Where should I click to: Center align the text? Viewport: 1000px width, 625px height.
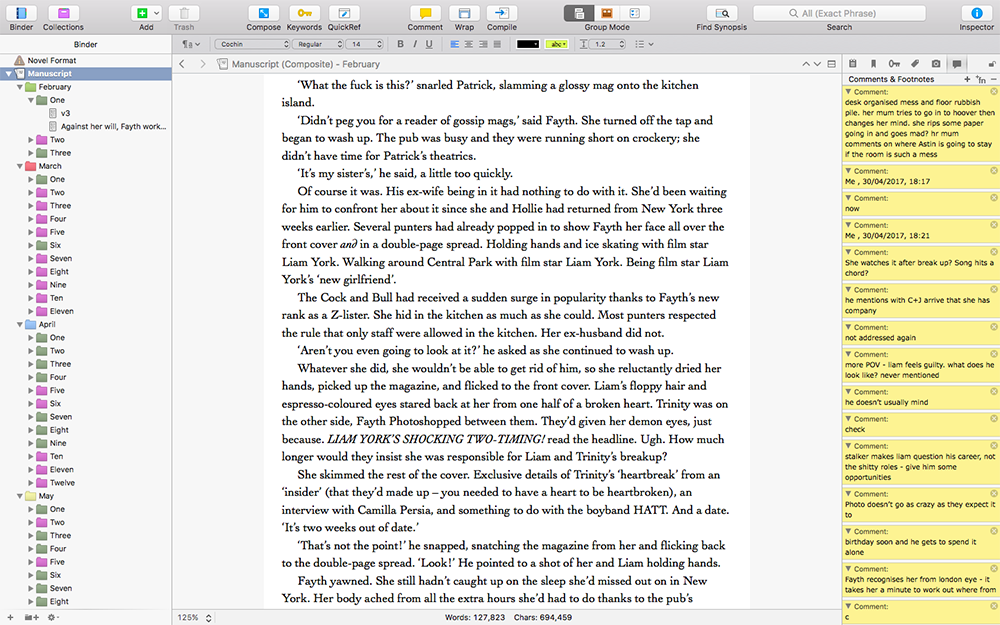pyautogui.click(x=469, y=44)
